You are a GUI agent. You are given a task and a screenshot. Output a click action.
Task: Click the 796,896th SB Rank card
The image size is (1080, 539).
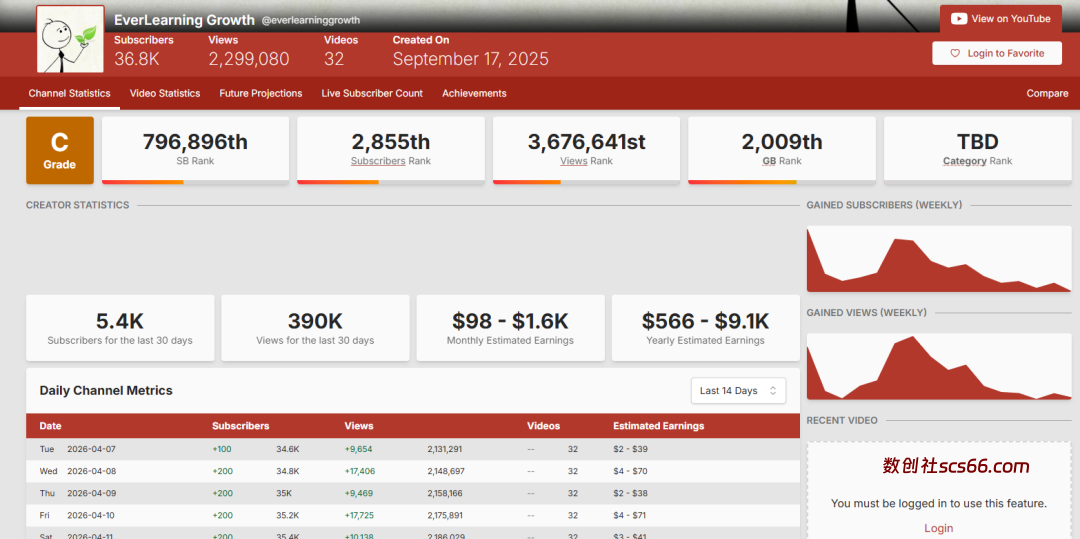(195, 150)
